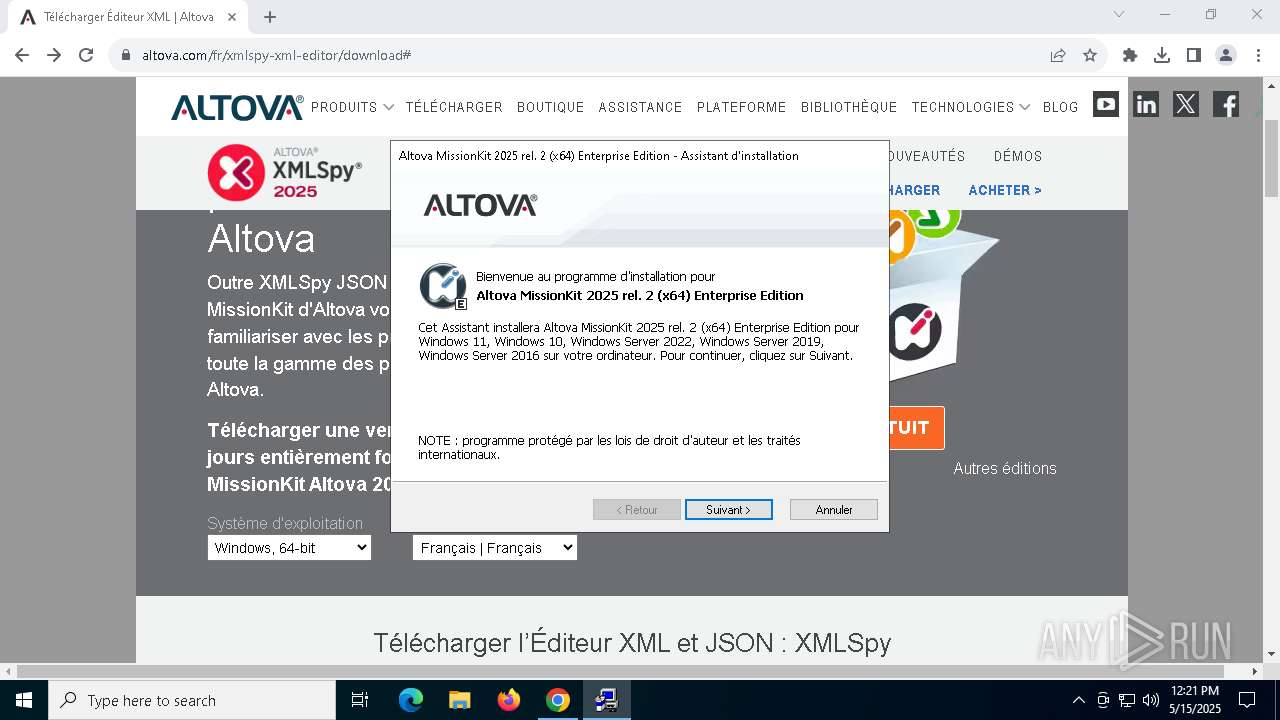This screenshot has width=1280, height=720.
Task: Open Chrome three-dot menu
Action: coord(1258,55)
